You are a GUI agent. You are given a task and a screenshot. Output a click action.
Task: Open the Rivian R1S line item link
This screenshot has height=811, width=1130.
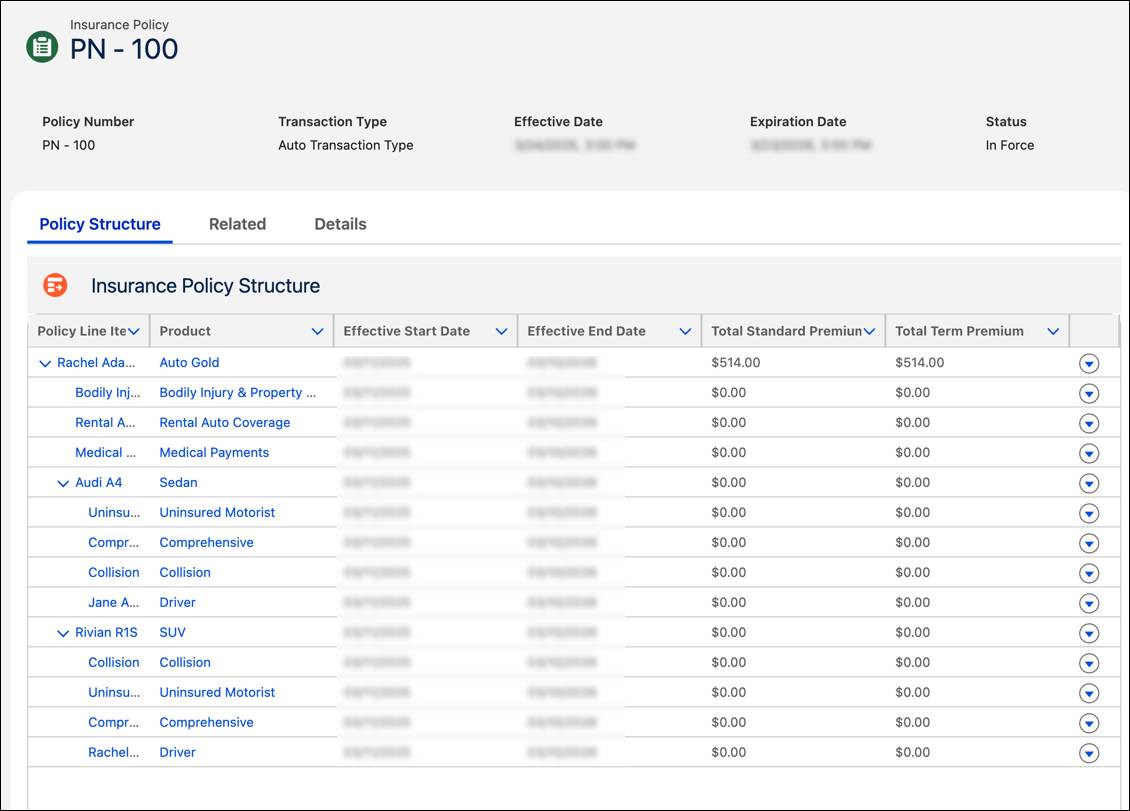[x=106, y=632]
